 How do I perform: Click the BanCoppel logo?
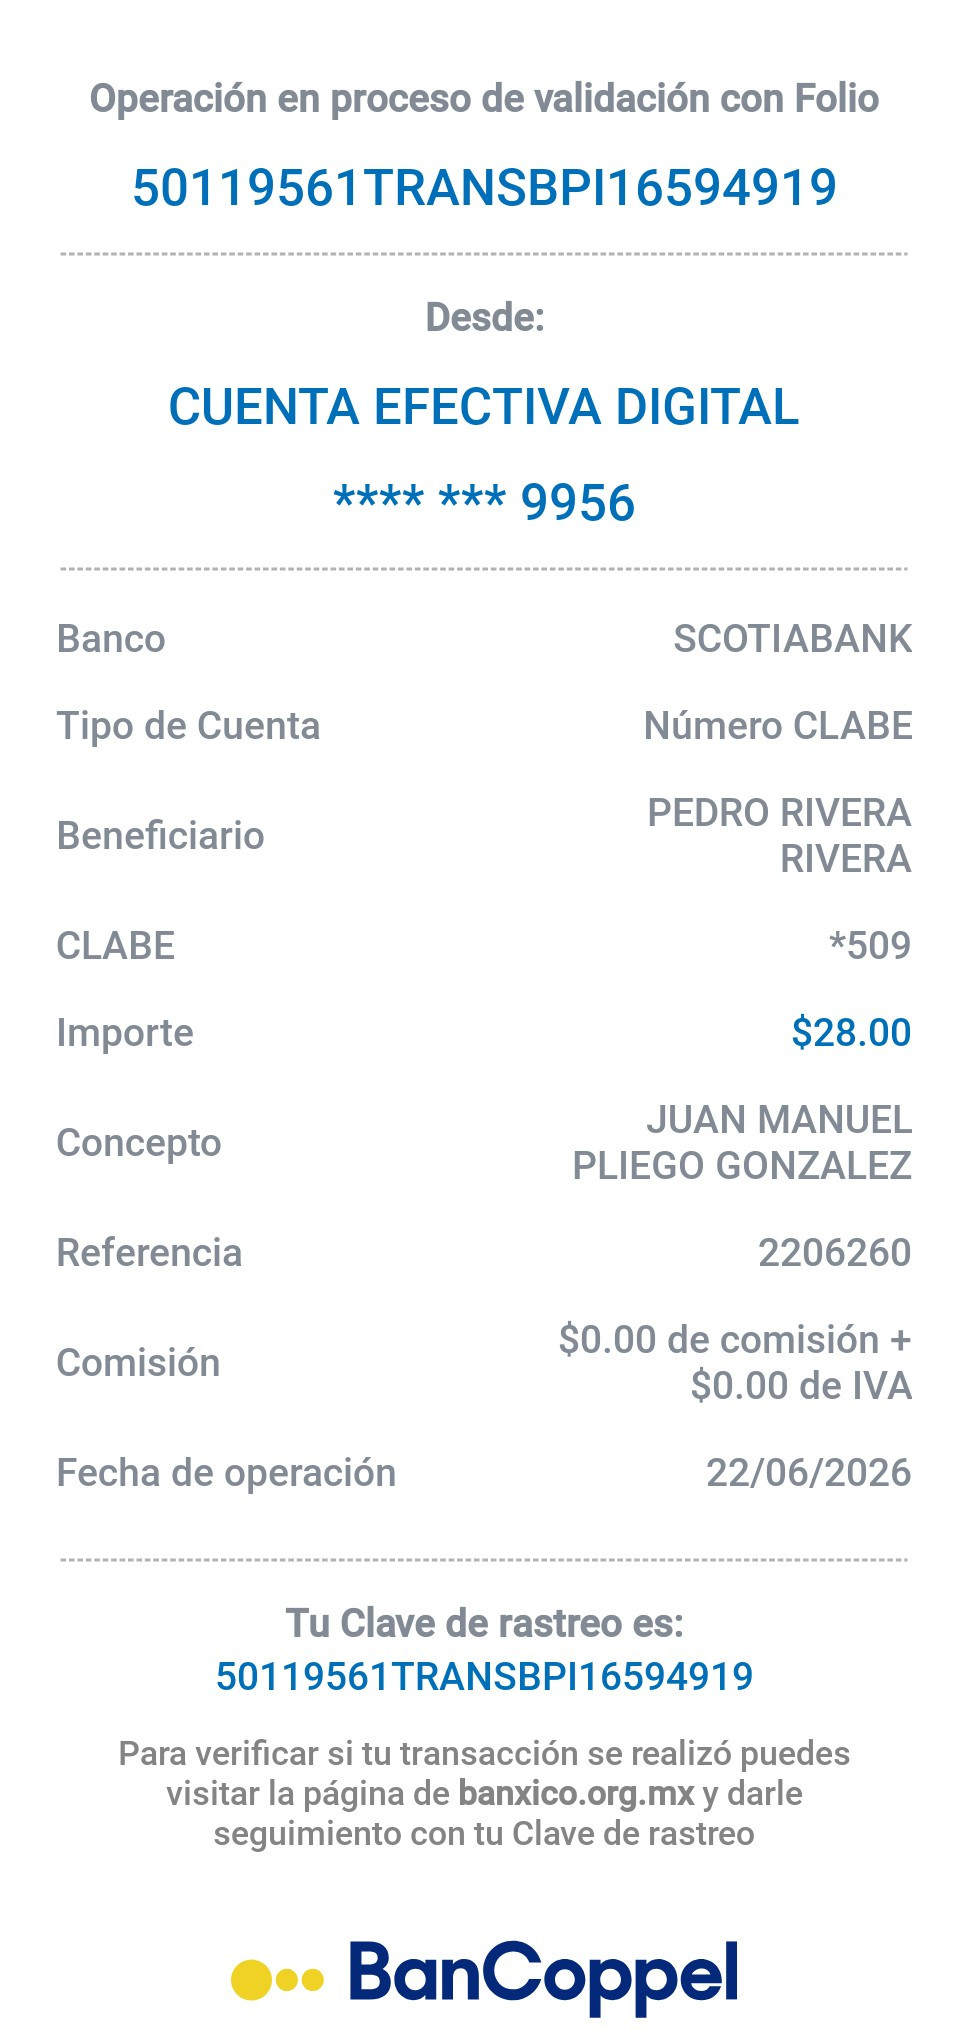click(x=484, y=1976)
